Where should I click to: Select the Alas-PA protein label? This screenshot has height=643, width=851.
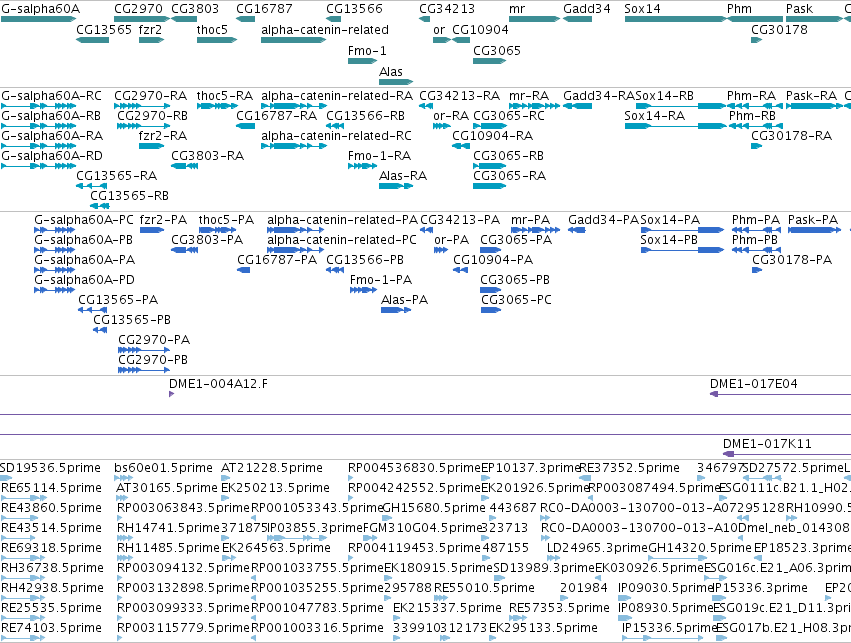coord(404,300)
